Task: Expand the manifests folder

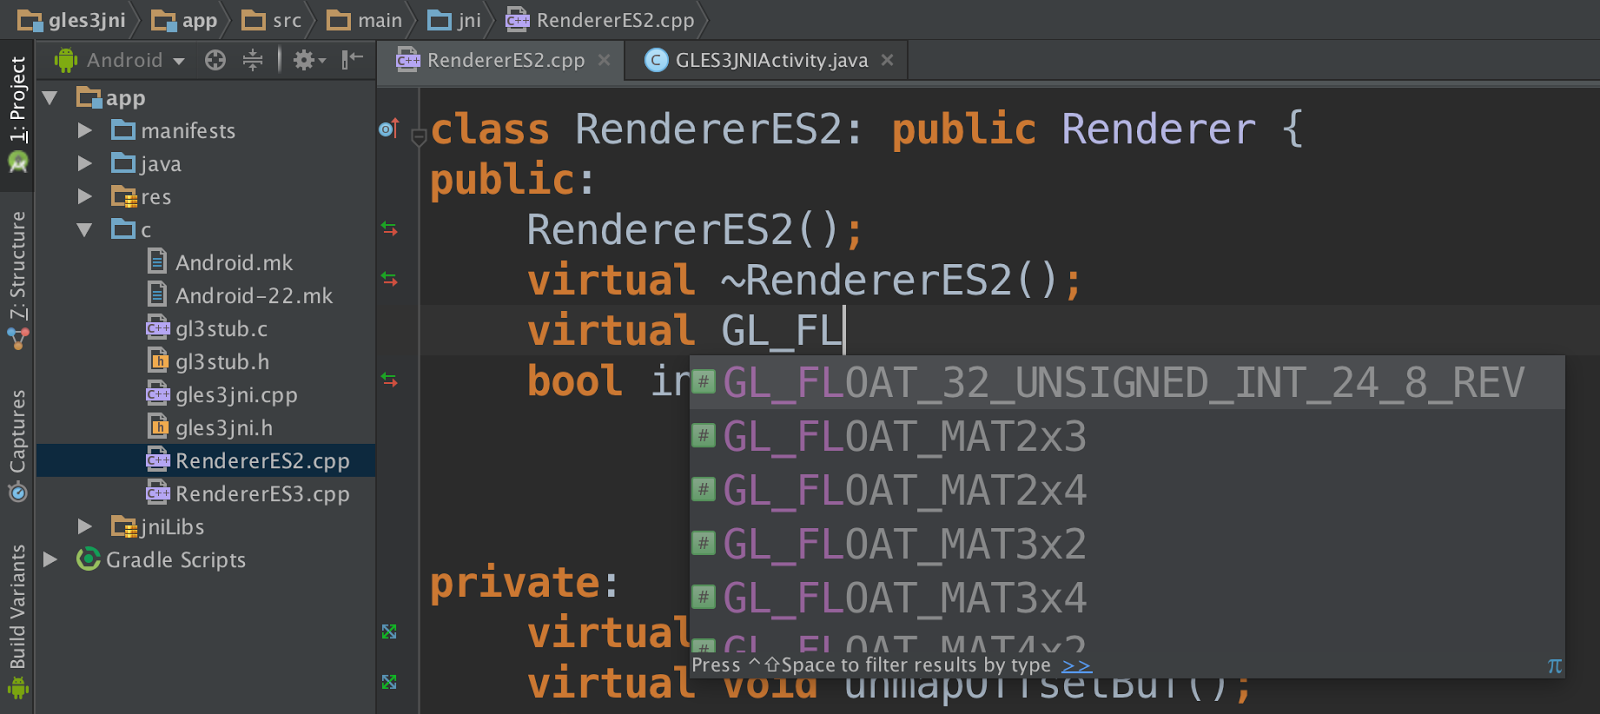Action: (x=85, y=131)
